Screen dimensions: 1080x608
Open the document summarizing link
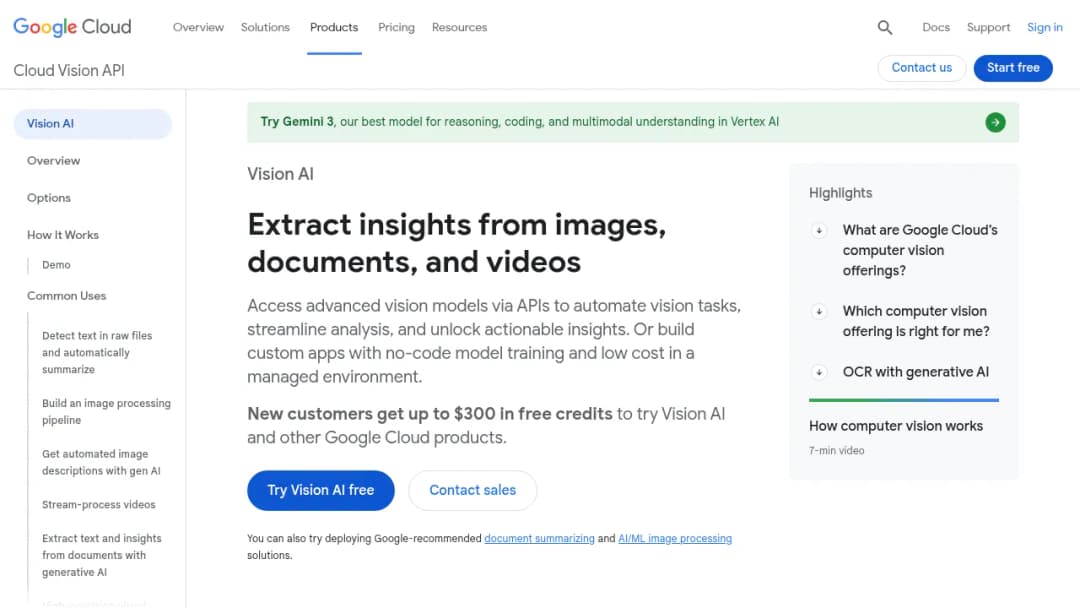pos(539,538)
